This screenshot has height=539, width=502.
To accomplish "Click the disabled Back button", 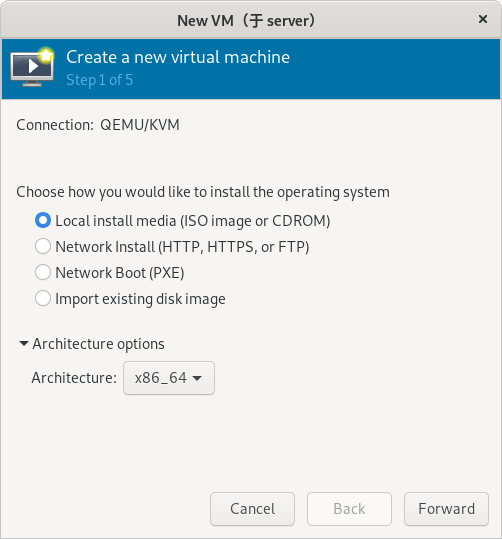I will [x=349, y=509].
